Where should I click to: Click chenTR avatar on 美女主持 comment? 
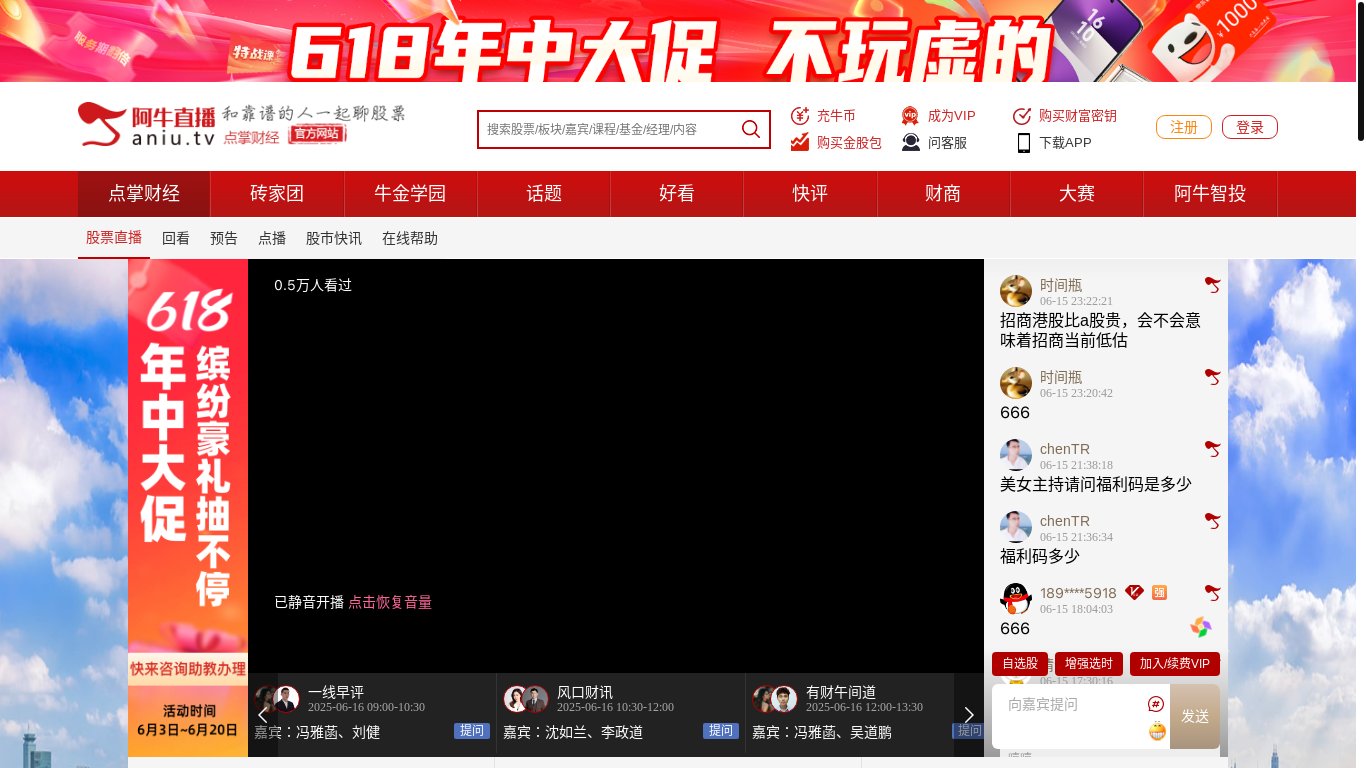1016,455
